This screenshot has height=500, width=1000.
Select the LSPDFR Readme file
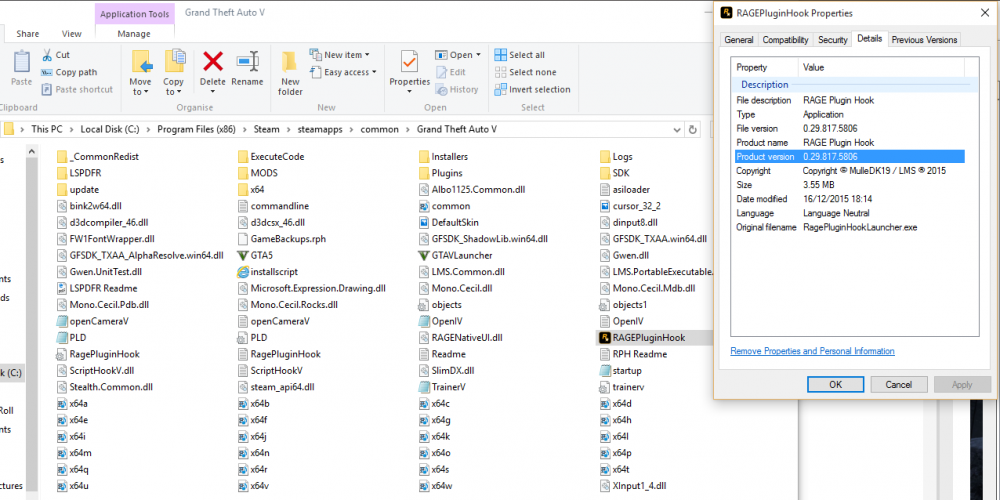click(96, 288)
